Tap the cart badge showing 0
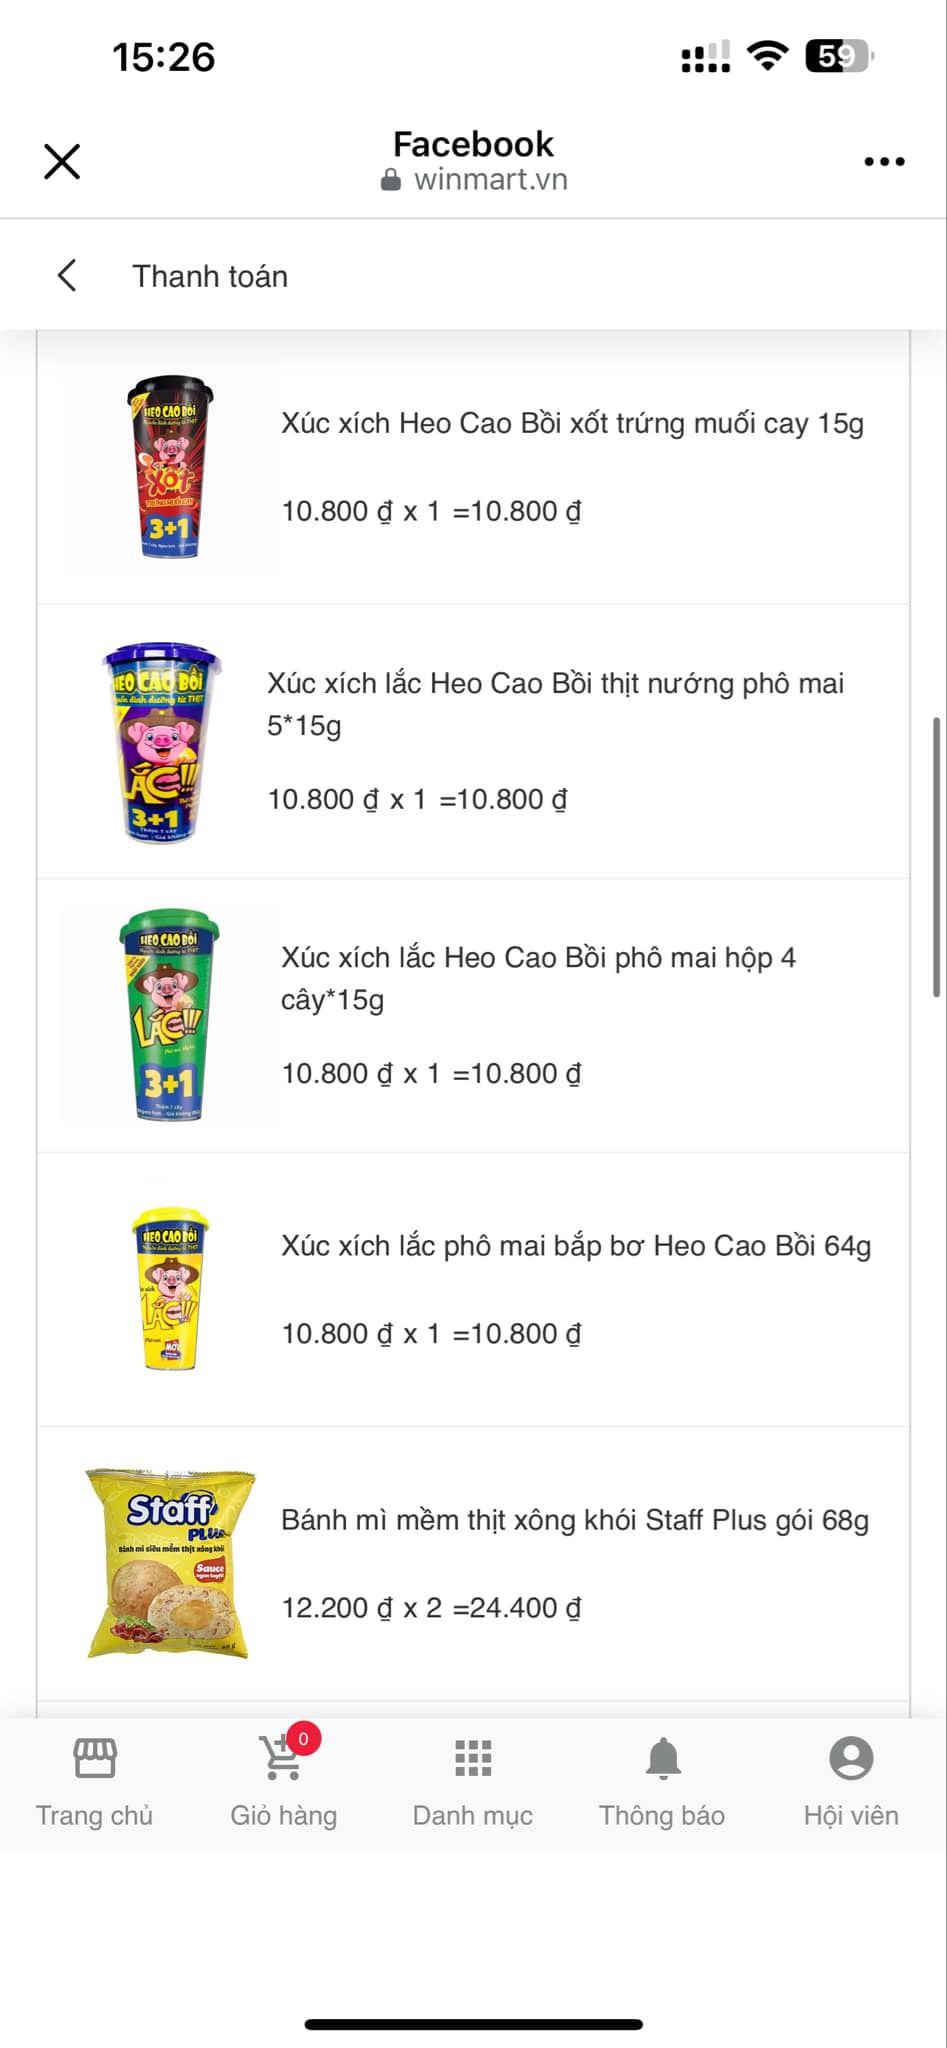Viewport: 947px width, 2048px height. [x=303, y=1739]
